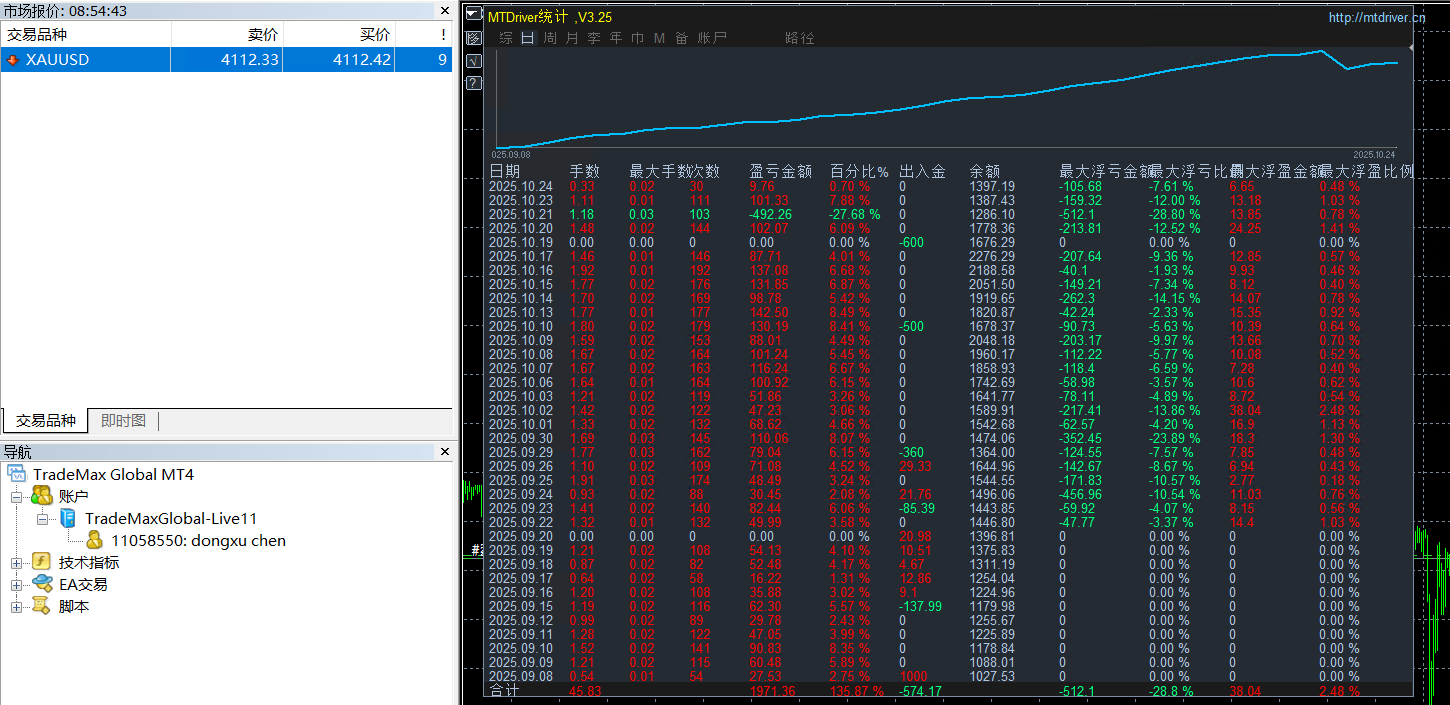Viewport: 1450px width, 705px height.
Task: Open the question-mark help icon beside MTDriver panel
Action: pos(474,84)
